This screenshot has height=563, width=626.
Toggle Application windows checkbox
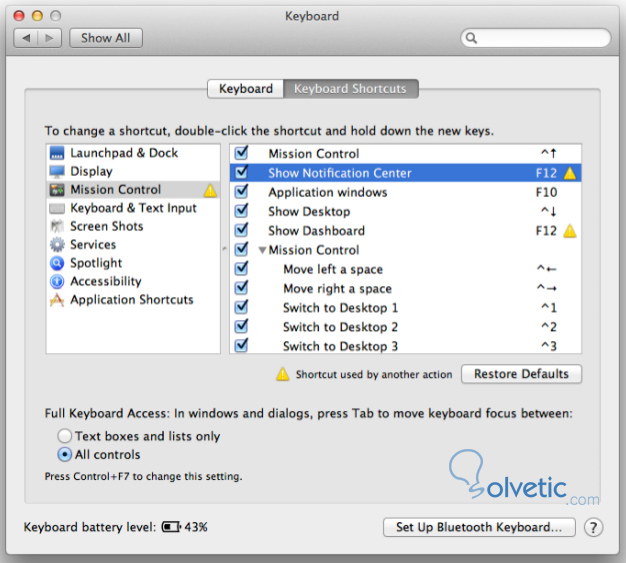pos(241,192)
